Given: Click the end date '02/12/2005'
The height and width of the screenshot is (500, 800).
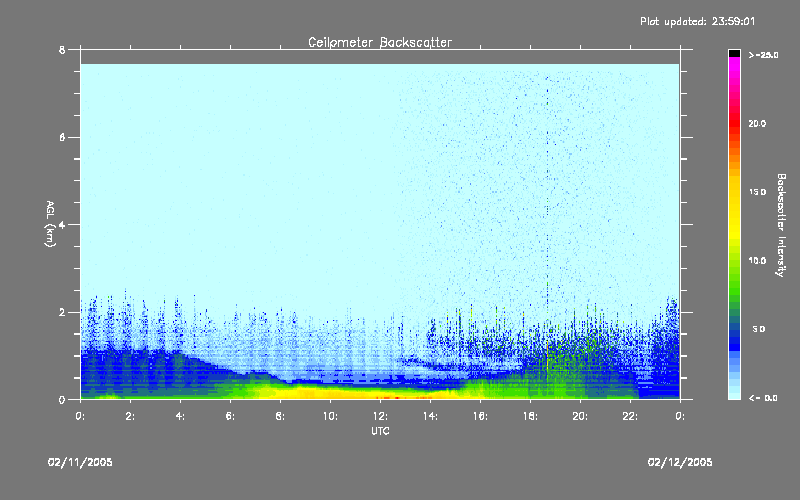Looking at the screenshot, I should pyautogui.click(x=680, y=462).
